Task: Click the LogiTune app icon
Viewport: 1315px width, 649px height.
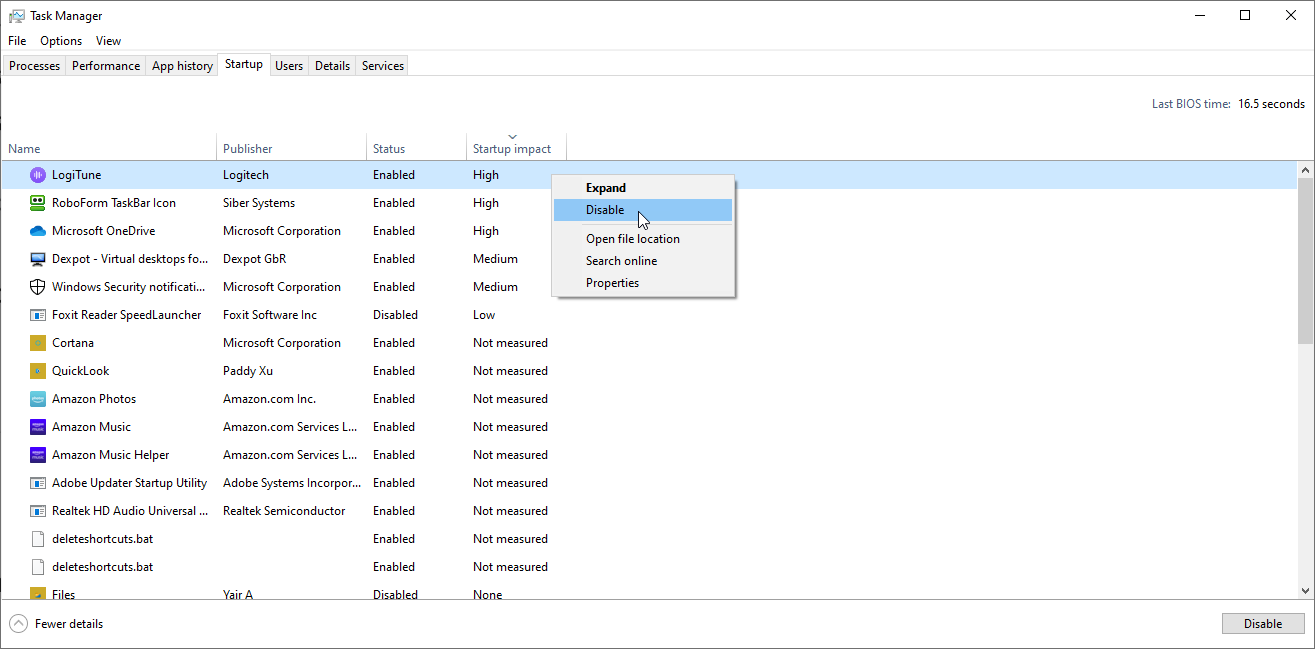Action: pos(38,175)
